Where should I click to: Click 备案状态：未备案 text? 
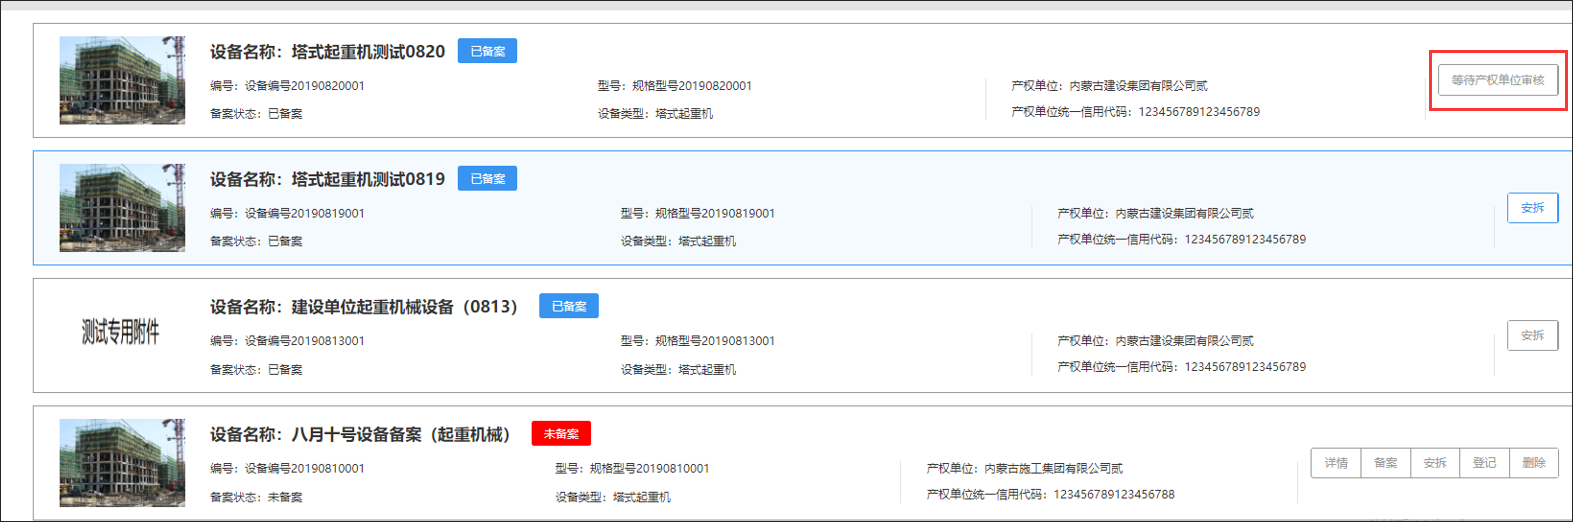tap(256, 497)
